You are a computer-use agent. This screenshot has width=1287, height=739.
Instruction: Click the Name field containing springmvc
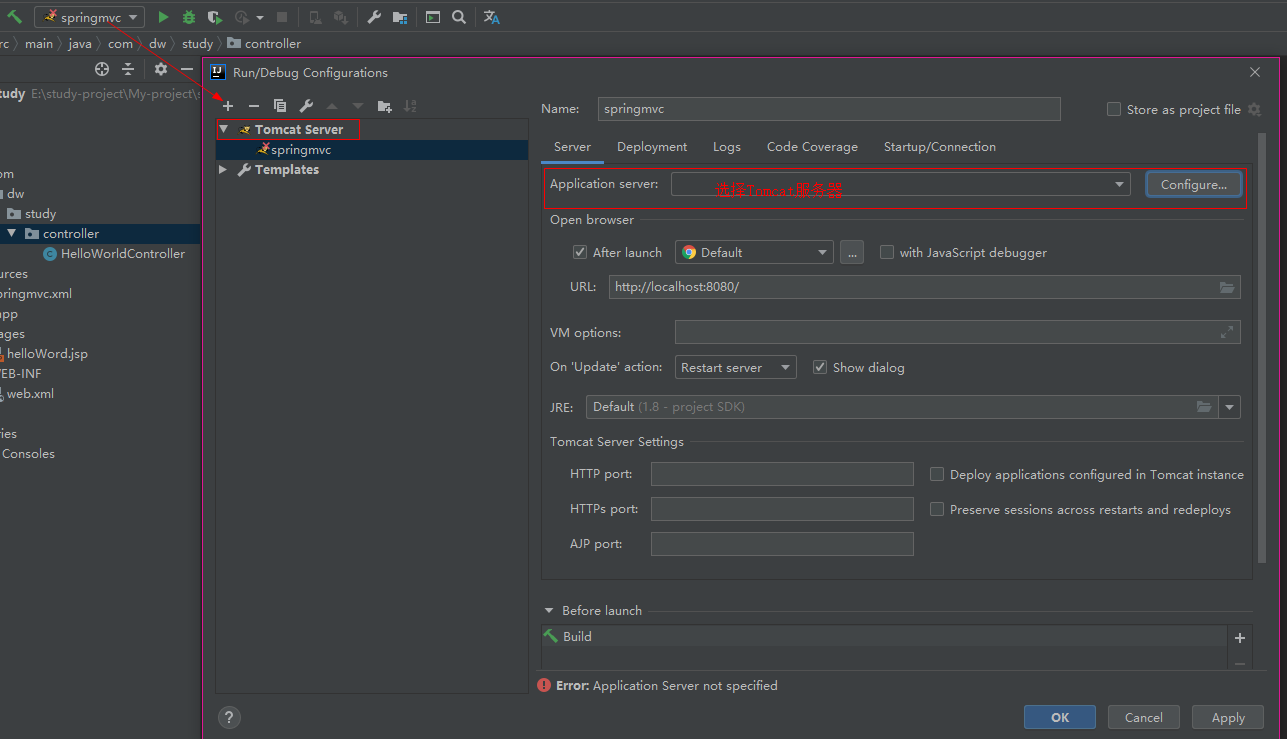click(x=829, y=109)
